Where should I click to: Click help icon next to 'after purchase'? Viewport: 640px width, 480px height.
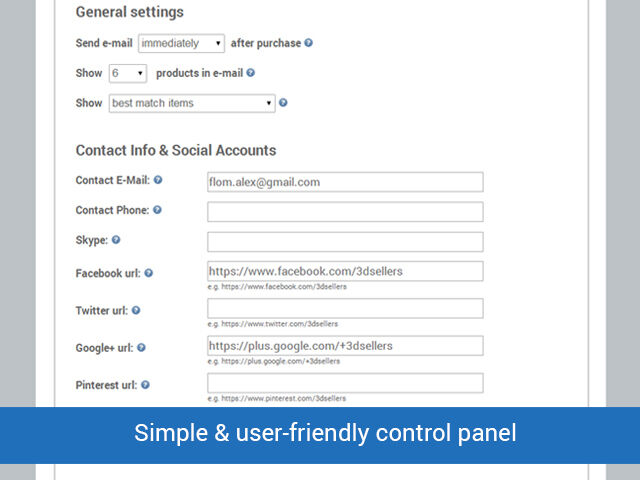click(309, 43)
